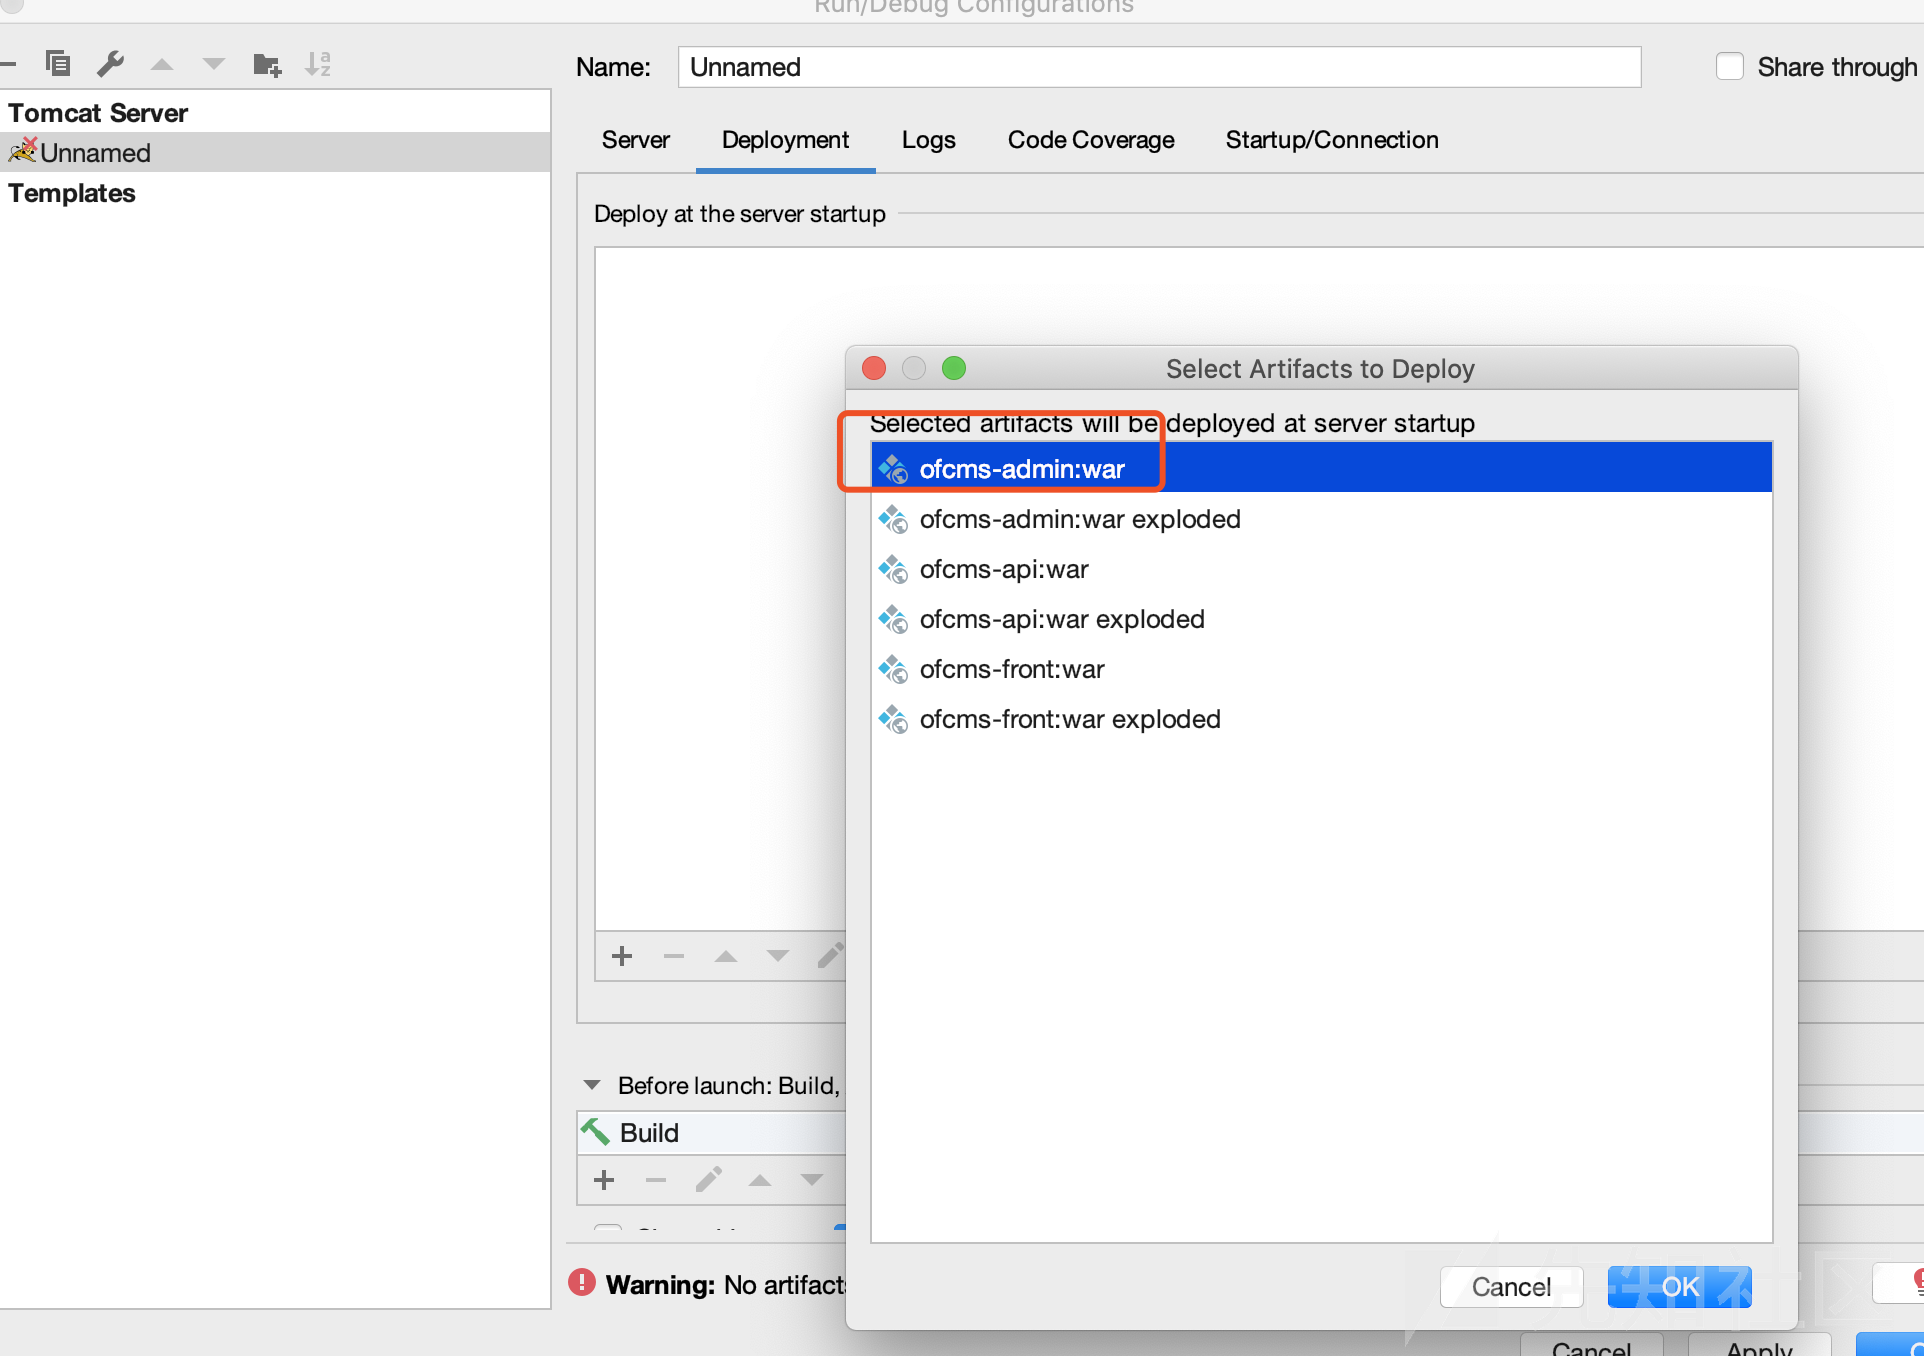Confirm artifact selection with OK
Image resolution: width=1924 pixels, height=1356 pixels.
(1680, 1287)
